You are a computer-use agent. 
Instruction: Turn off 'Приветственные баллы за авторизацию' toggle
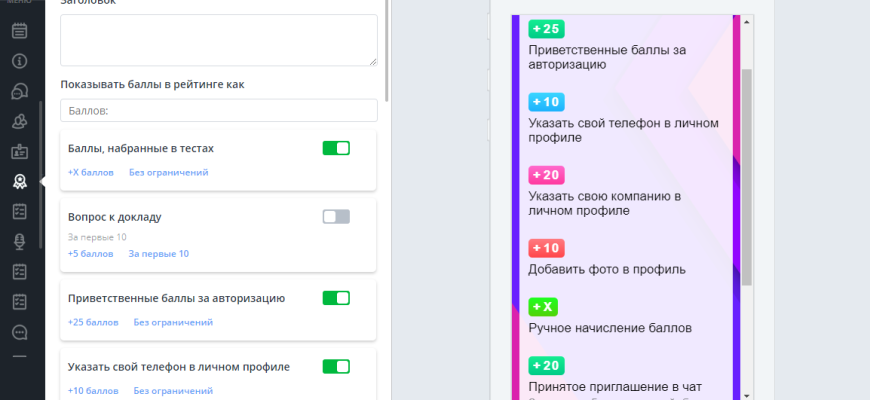click(x=336, y=298)
